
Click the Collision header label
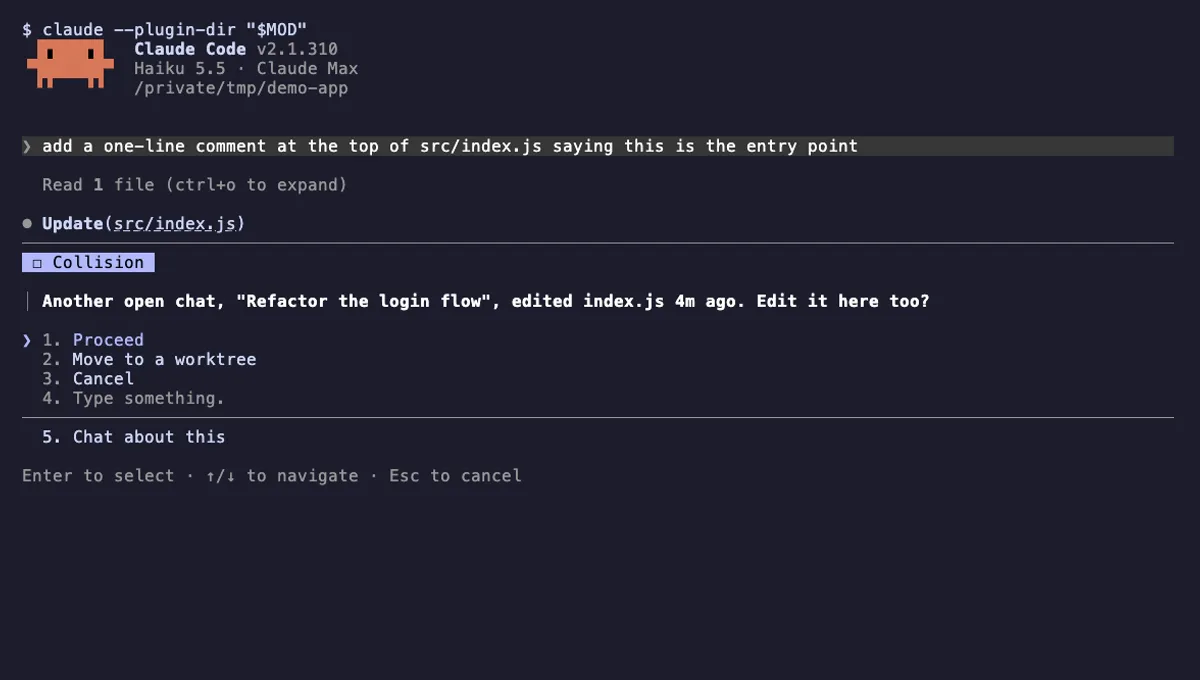tap(98, 263)
